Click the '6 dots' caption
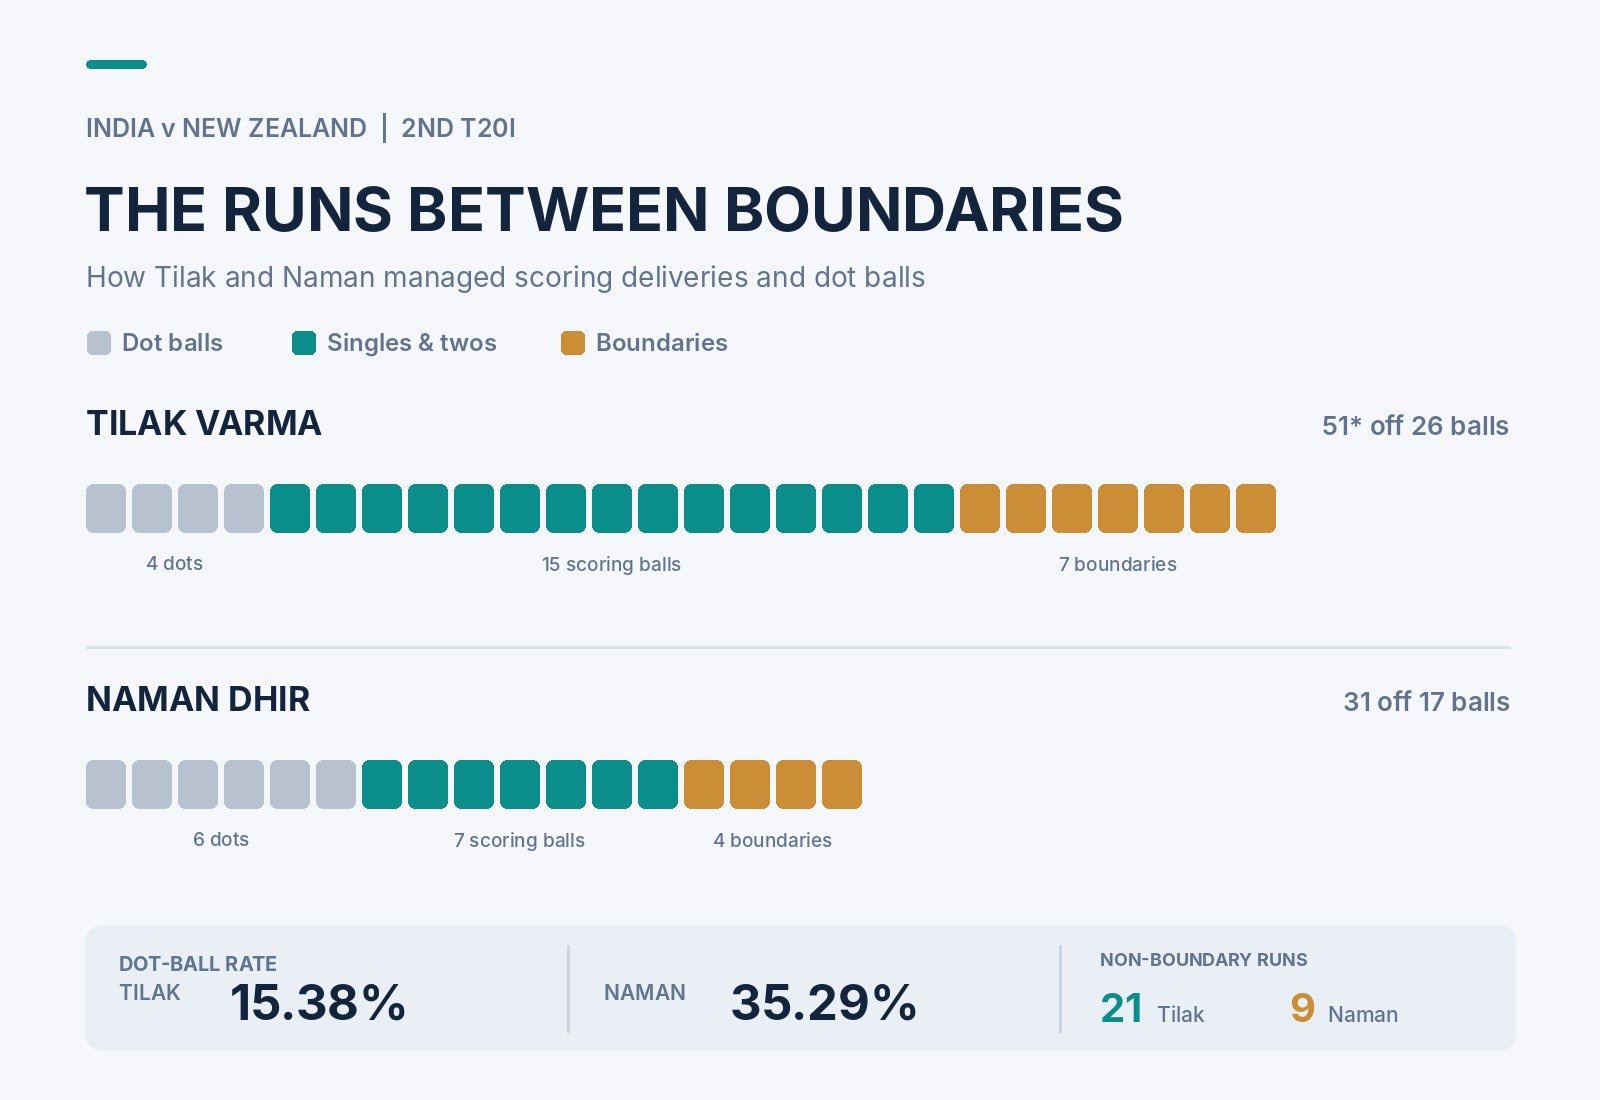 (221, 839)
